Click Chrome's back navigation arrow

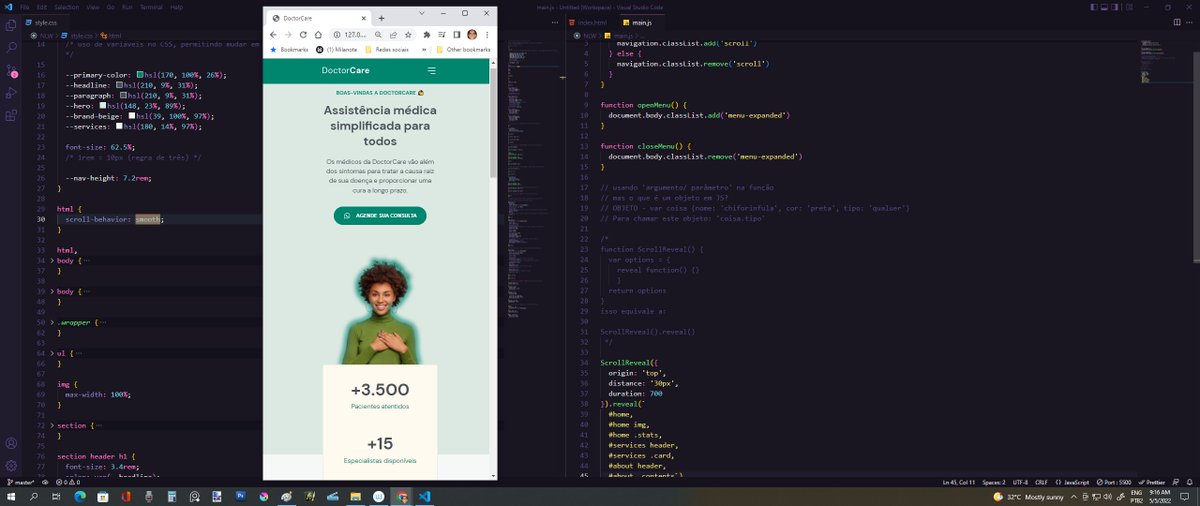tap(273, 34)
